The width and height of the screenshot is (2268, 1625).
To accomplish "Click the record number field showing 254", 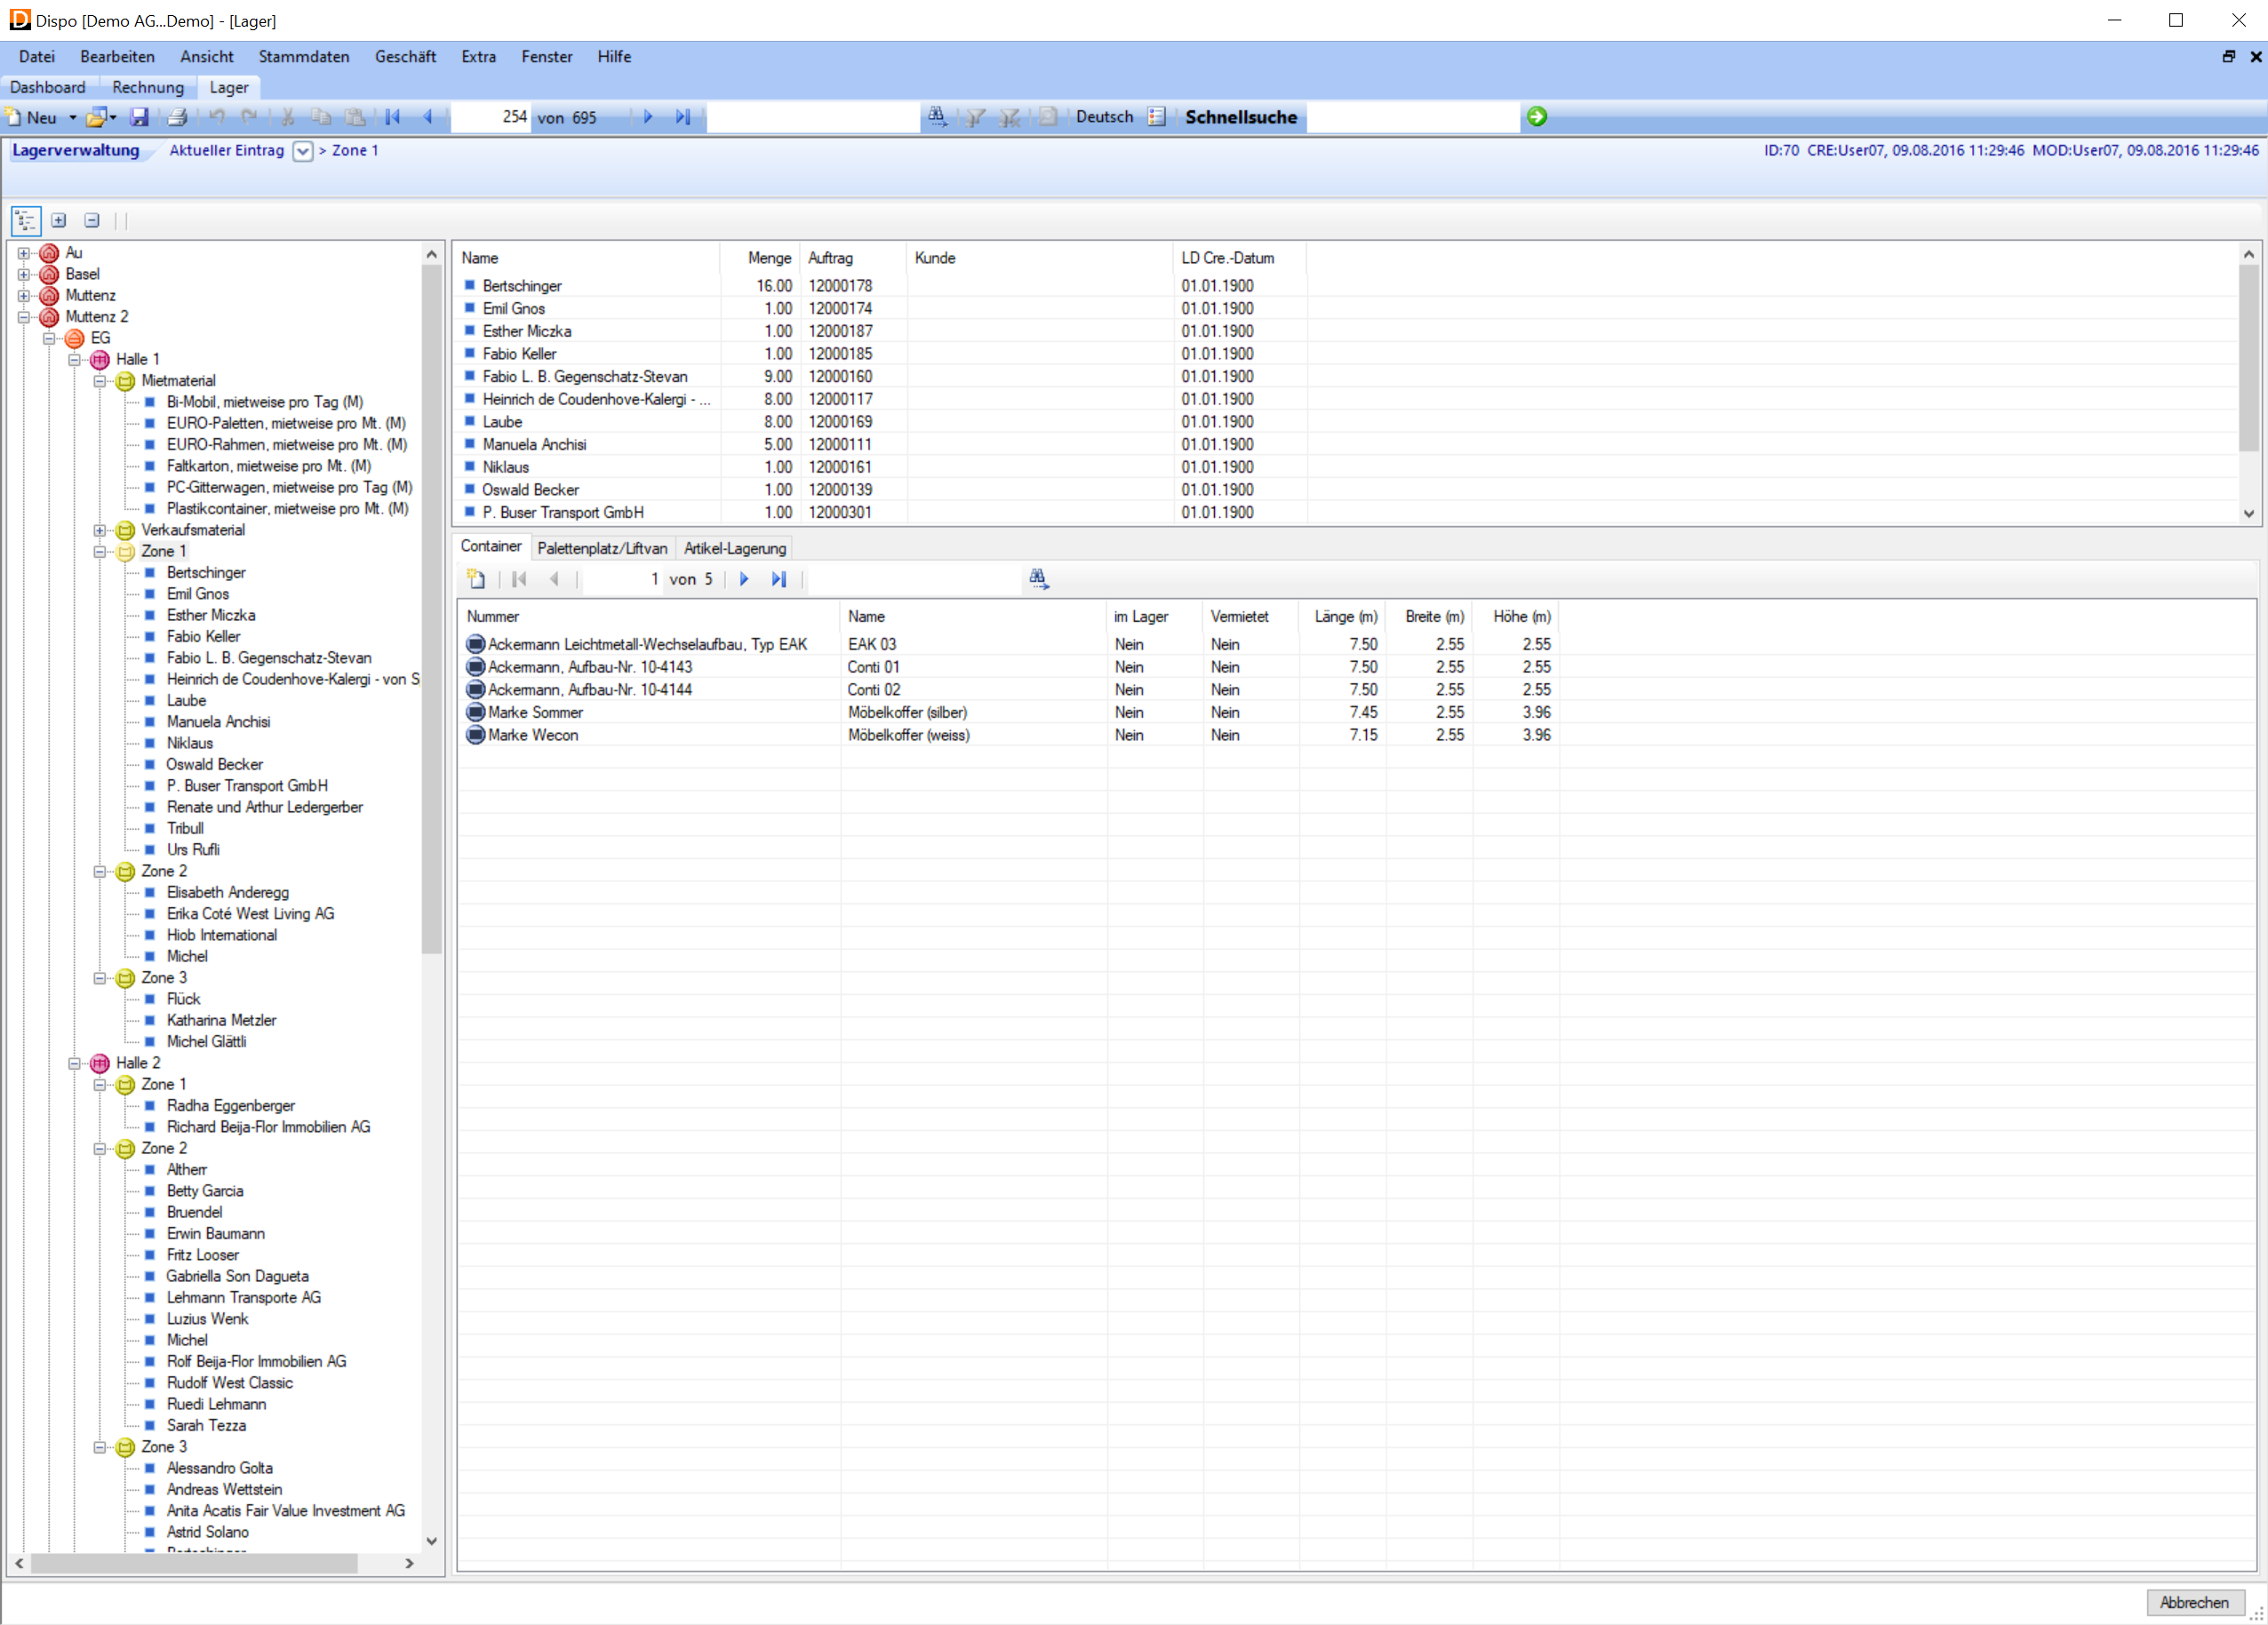I will click(491, 117).
